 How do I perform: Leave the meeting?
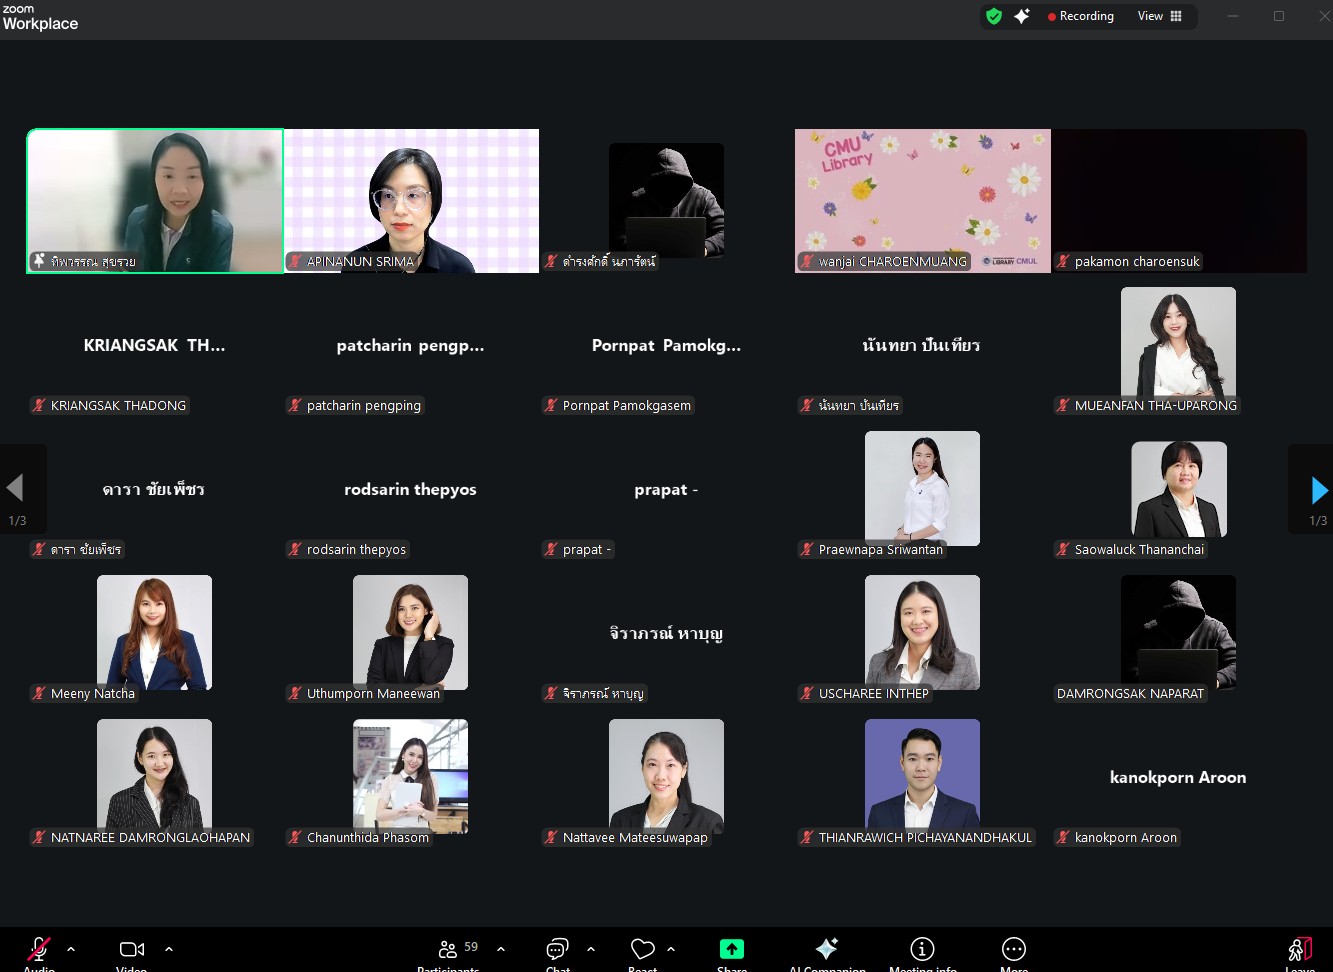click(1299, 950)
